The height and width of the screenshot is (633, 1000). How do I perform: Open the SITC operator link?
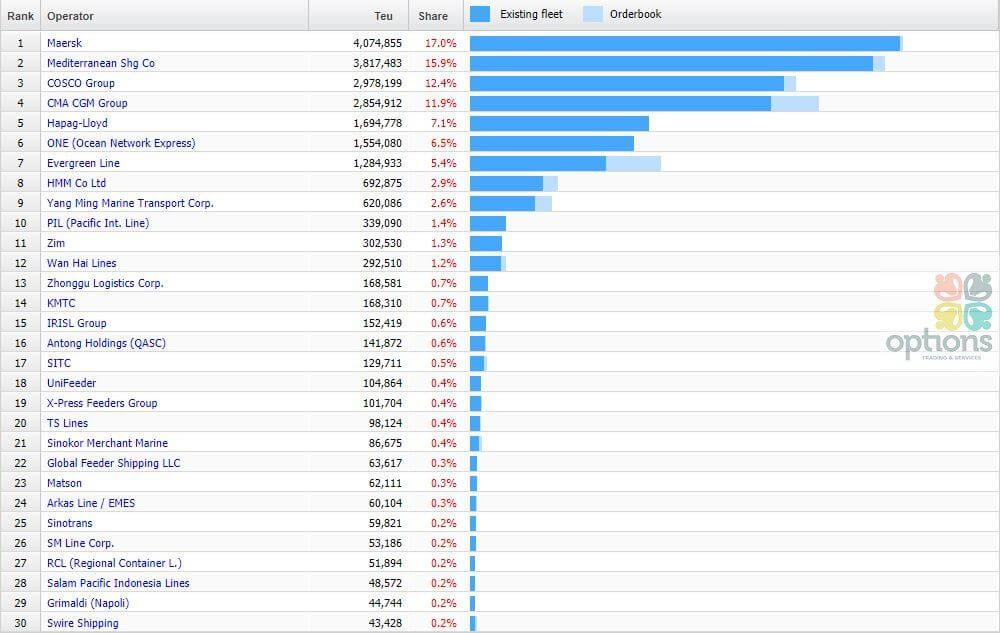(x=59, y=363)
